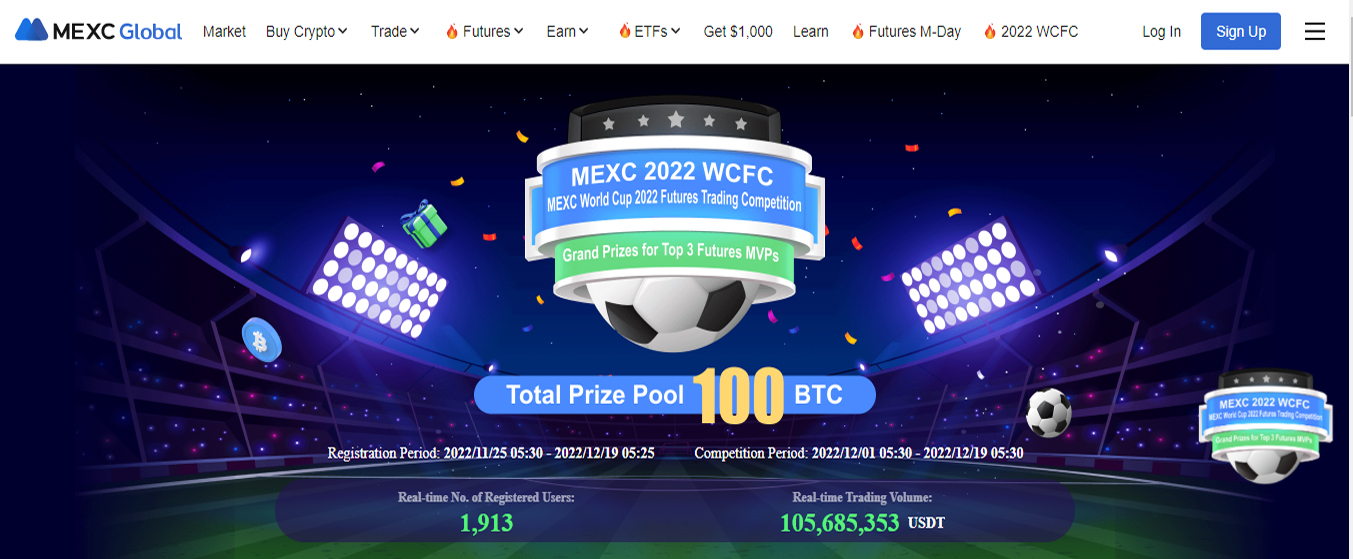This screenshot has width=1353, height=559.
Task: Click the MEXC Global logo
Action: 98,31
